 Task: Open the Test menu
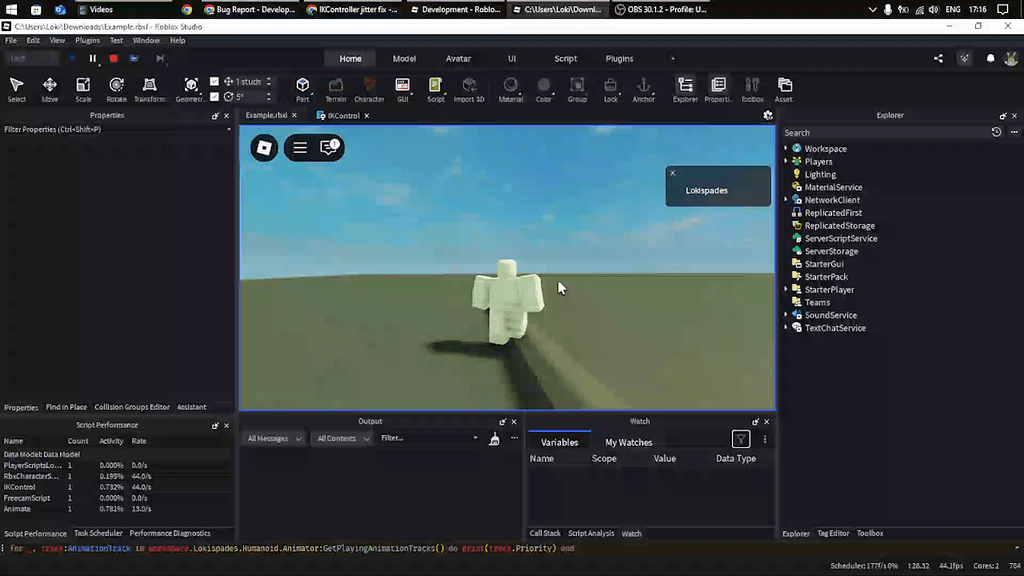click(x=116, y=40)
